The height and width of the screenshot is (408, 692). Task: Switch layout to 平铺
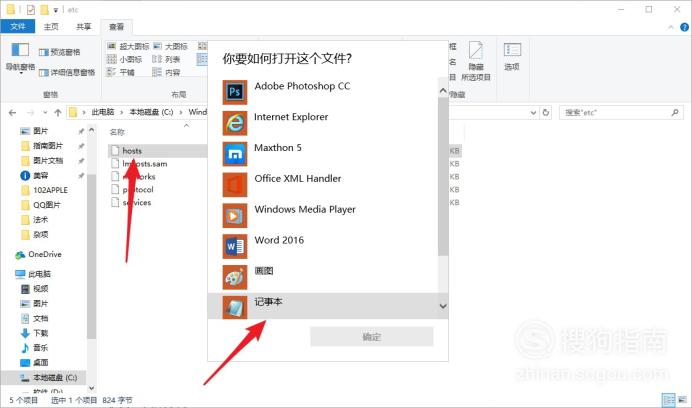[121, 72]
